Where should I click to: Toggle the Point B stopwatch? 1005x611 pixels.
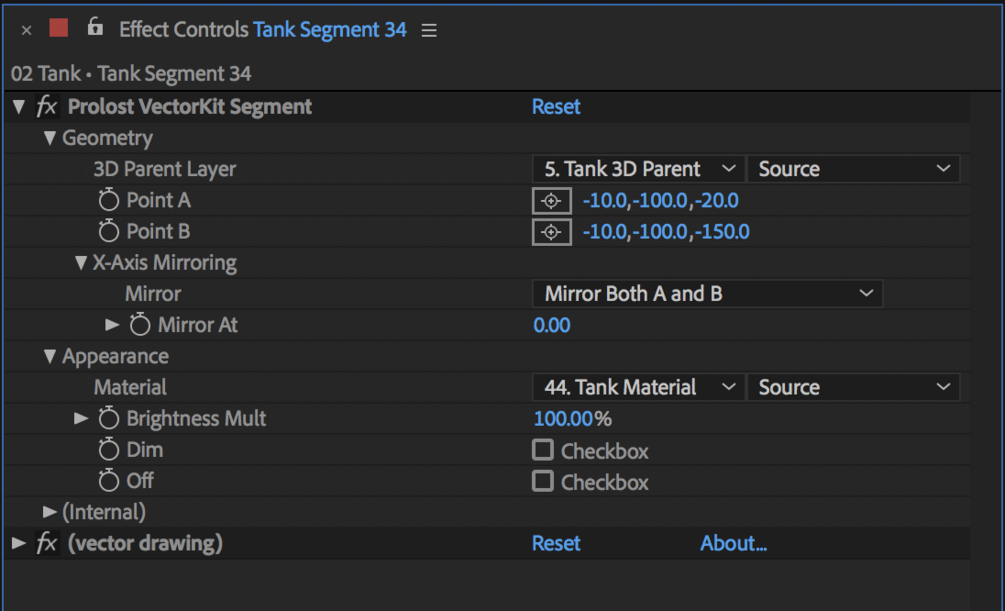tap(109, 232)
